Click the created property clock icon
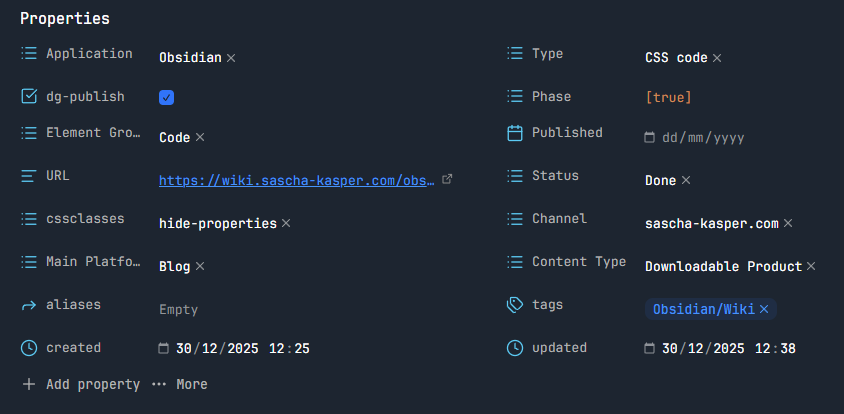Image resolution: width=844 pixels, height=414 pixels. click(x=29, y=348)
